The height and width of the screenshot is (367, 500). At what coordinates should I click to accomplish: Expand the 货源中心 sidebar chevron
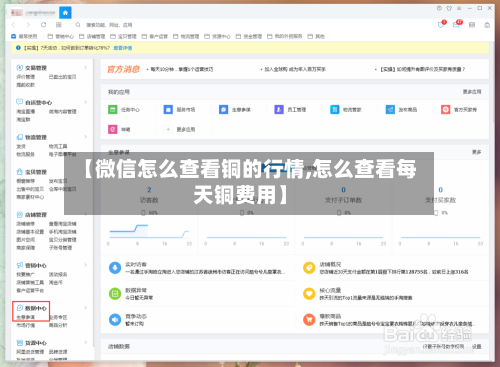coord(86,342)
